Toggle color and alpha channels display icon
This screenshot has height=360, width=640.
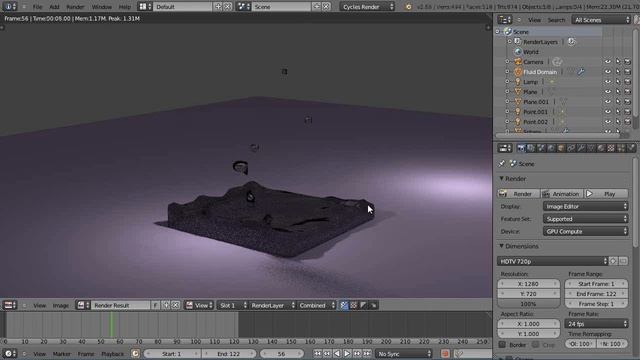tap(344, 305)
